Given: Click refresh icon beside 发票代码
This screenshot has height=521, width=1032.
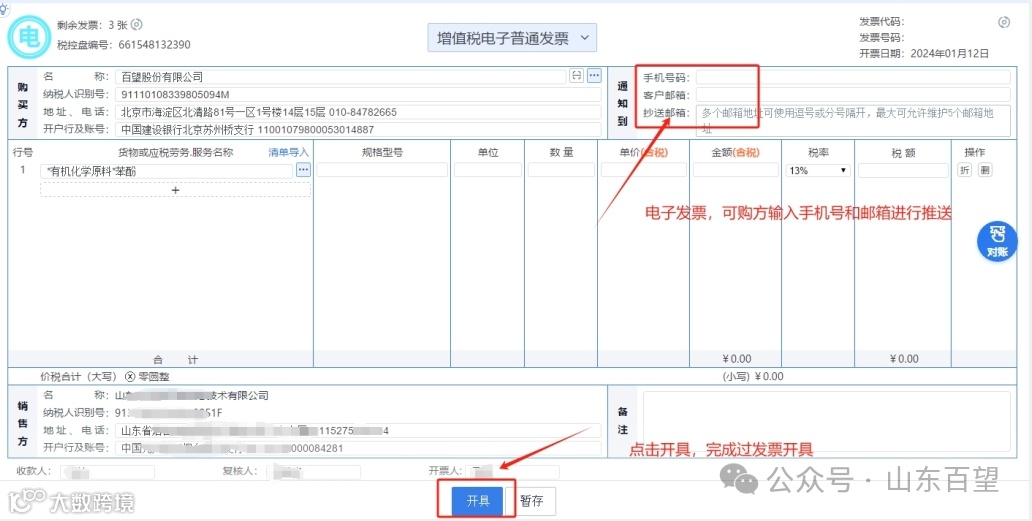Looking at the screenshot, I should 1004,22.
